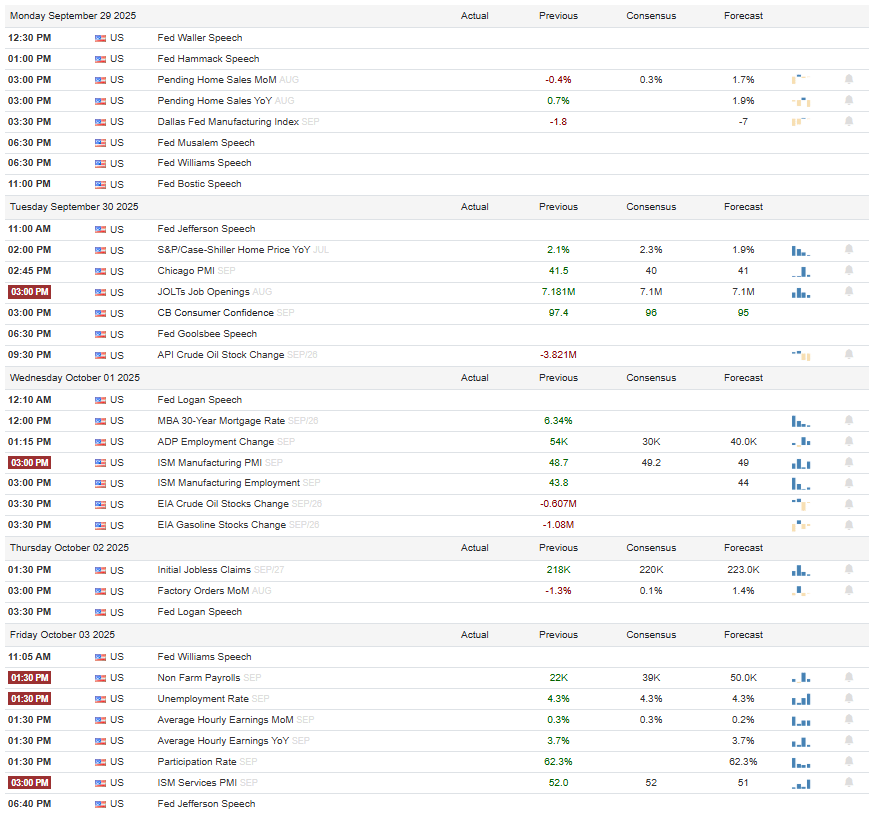This screenshot has width=879, height=814.
Task: Enable bell alert for Initial Jobless Claims
Action: coord(849,570)
